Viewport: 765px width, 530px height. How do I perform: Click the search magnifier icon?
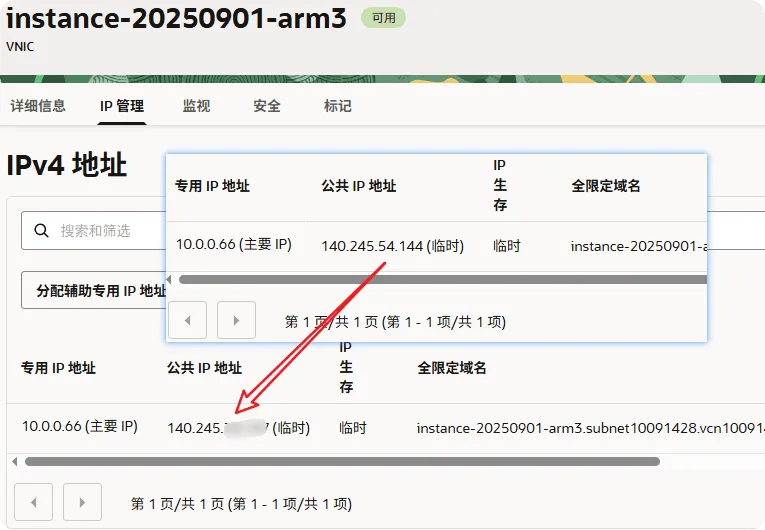point(41,230)
